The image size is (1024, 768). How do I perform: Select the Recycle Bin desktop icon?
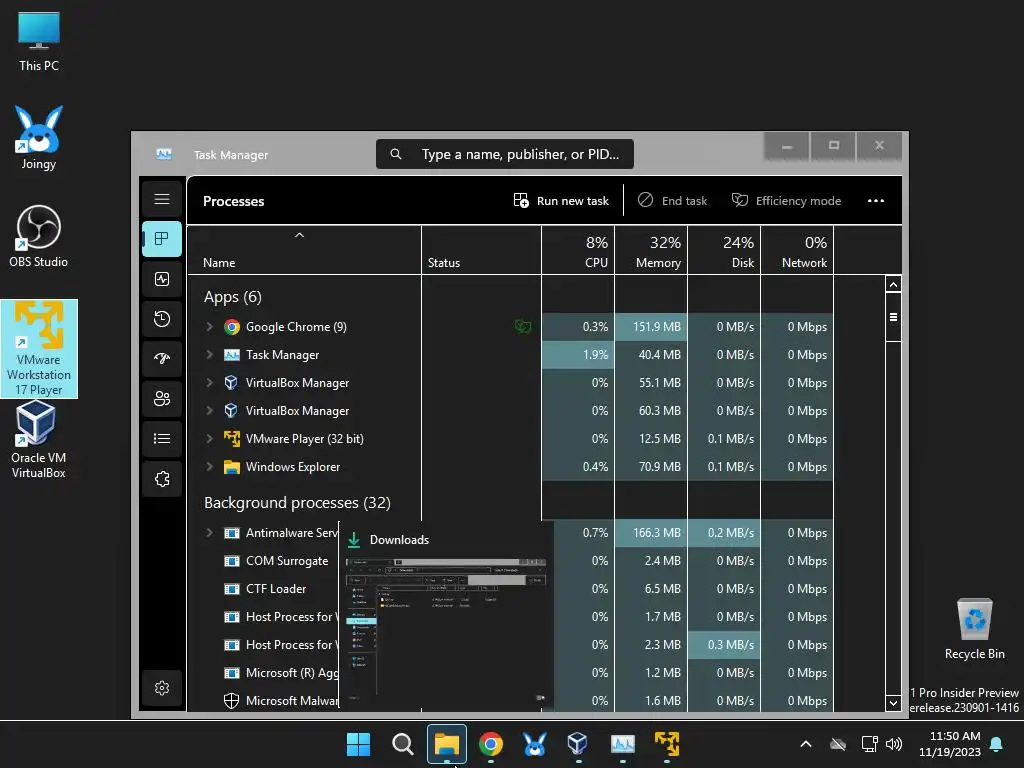pyautogui.click(x=974, y=629)
